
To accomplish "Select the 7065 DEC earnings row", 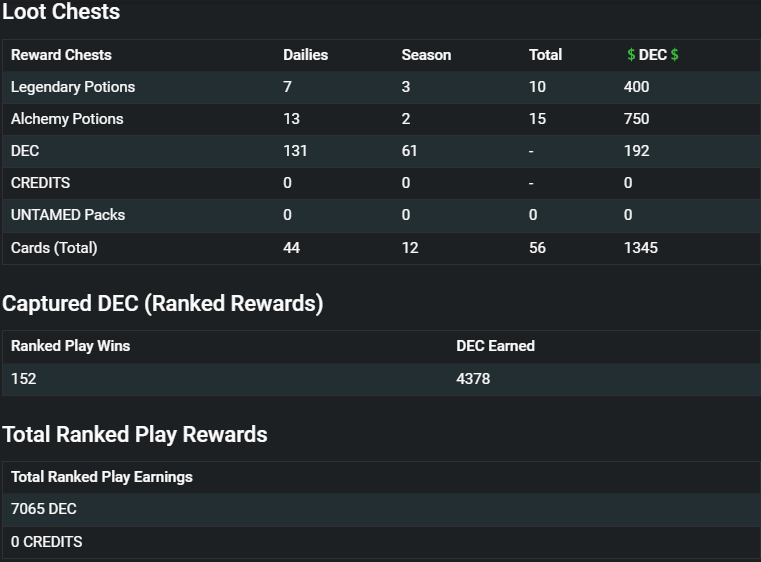I will coord(381,509).
